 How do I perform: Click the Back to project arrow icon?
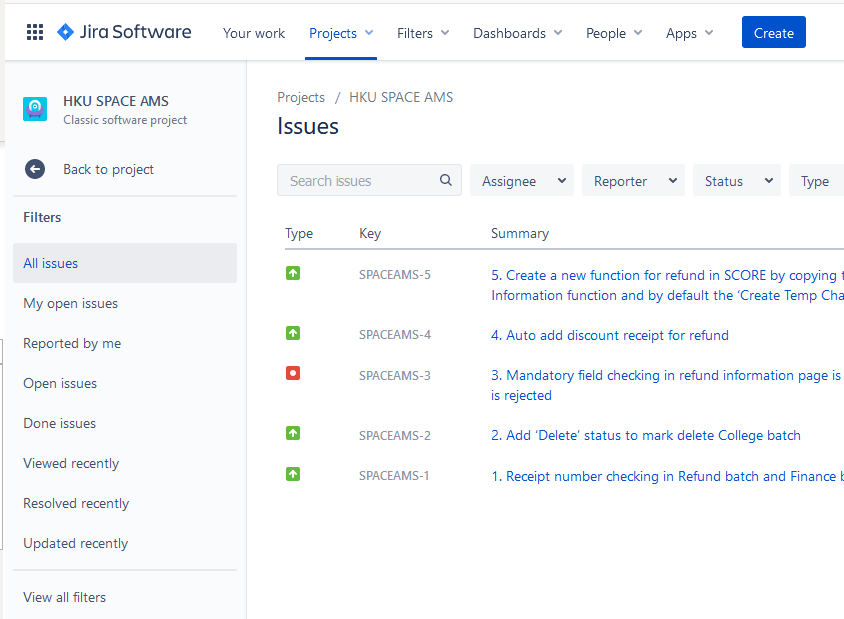(x=35, y=169)
